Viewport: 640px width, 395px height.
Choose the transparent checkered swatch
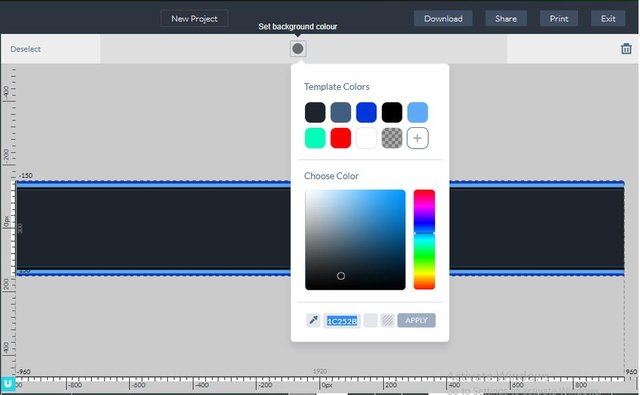(392, 138)
